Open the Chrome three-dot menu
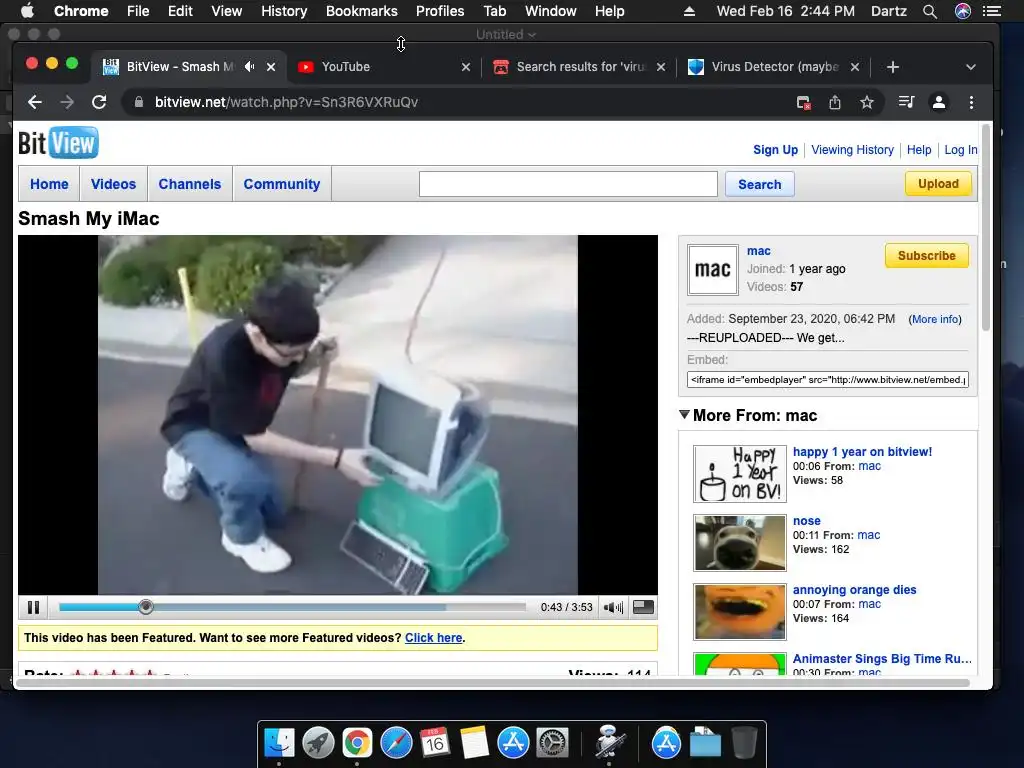 [971, 102]
